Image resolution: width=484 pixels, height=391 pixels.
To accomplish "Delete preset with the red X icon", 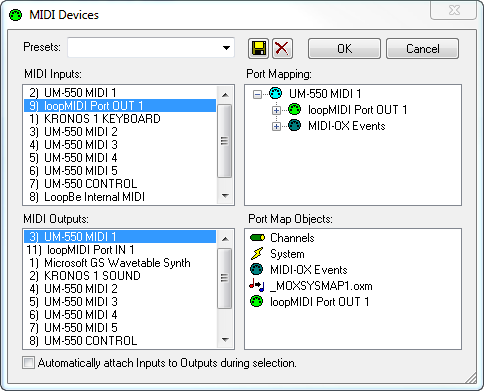I will coord(282,49).
